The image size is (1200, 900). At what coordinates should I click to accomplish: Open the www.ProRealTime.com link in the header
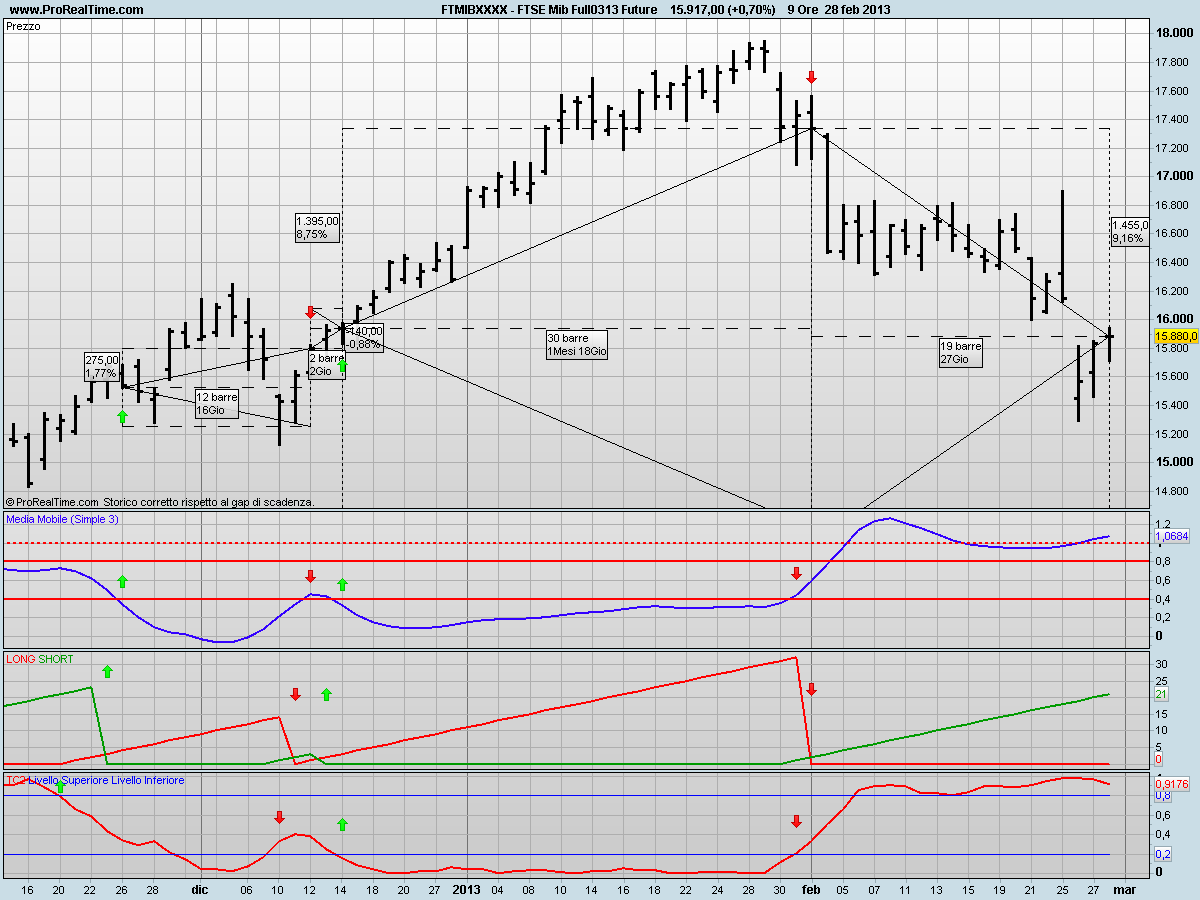(76, 10)
